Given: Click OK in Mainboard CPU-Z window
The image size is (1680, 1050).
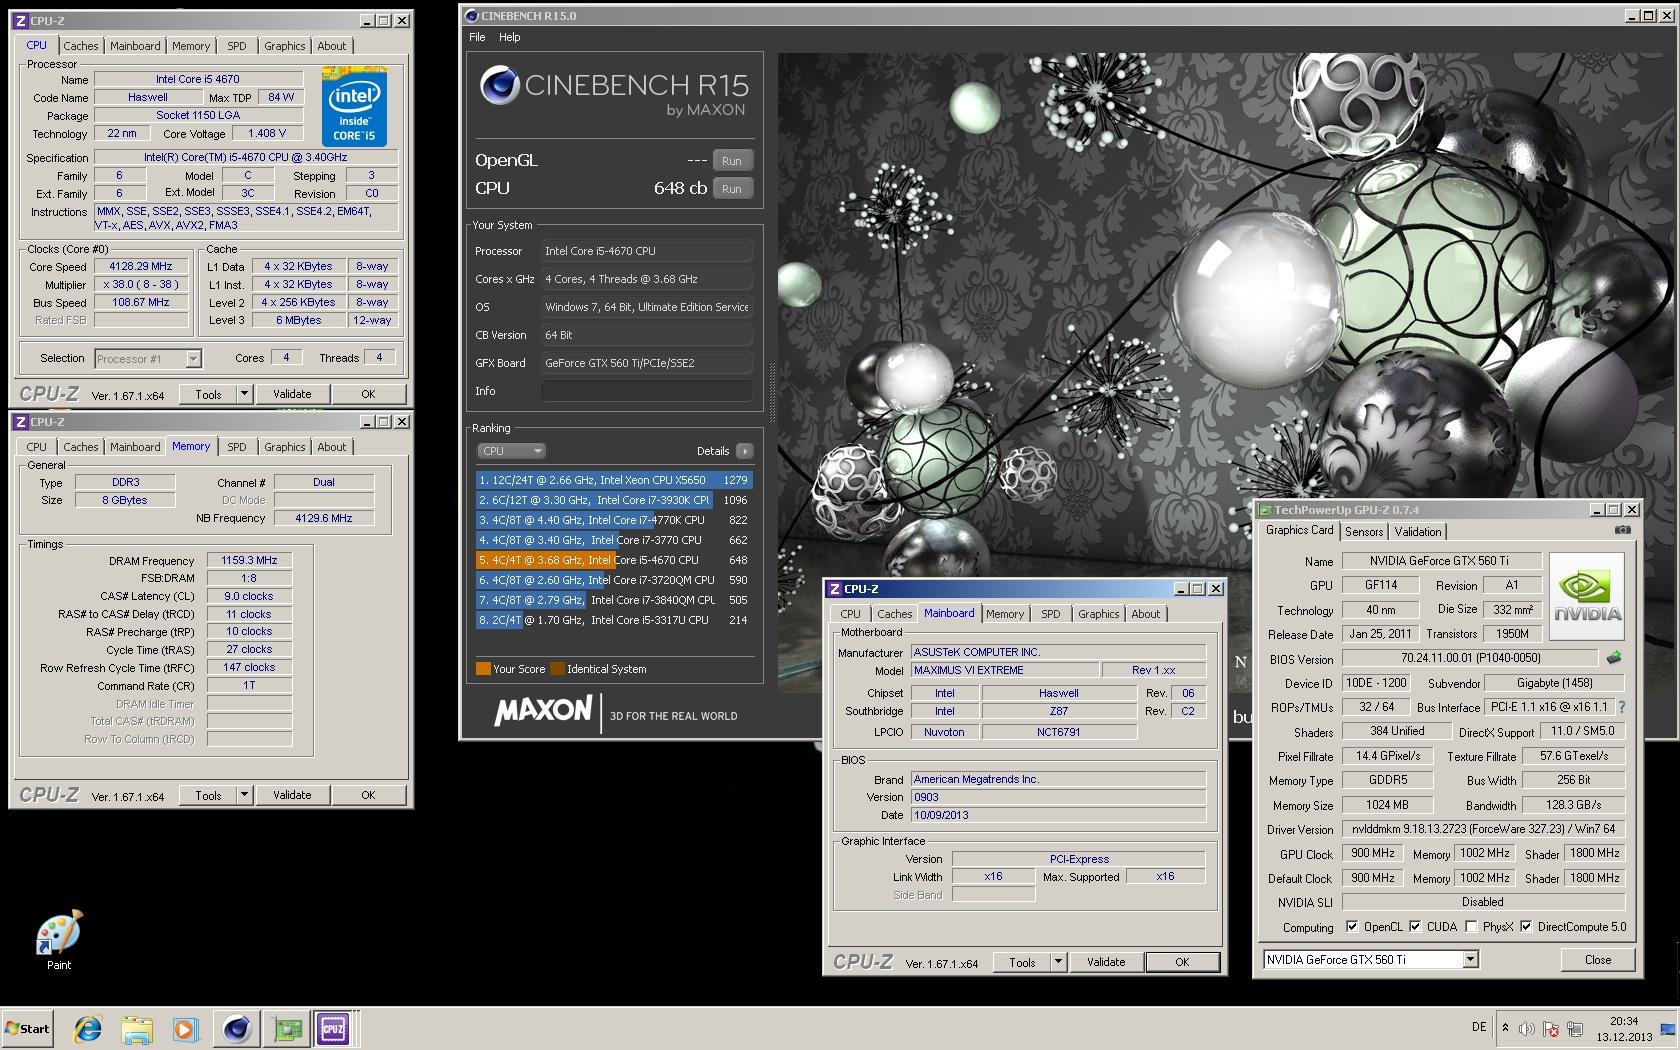Looking at the screenshot, I should [x=1182, y=962].
